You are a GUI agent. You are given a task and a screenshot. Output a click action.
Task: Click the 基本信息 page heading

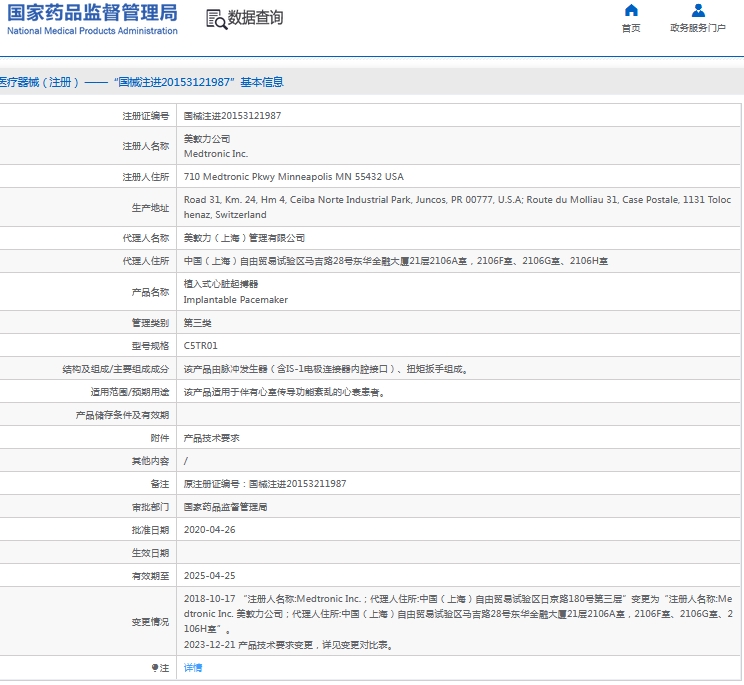[262, 82]
